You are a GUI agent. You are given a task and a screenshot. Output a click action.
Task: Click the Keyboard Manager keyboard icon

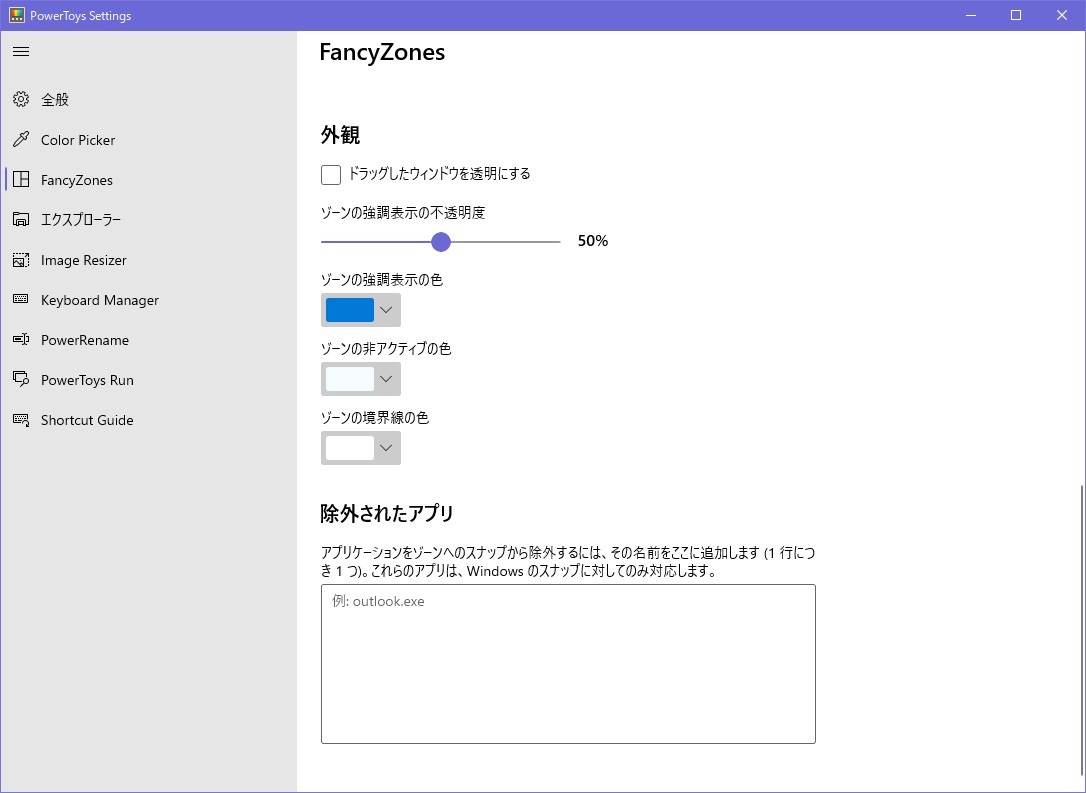[21, 299]
